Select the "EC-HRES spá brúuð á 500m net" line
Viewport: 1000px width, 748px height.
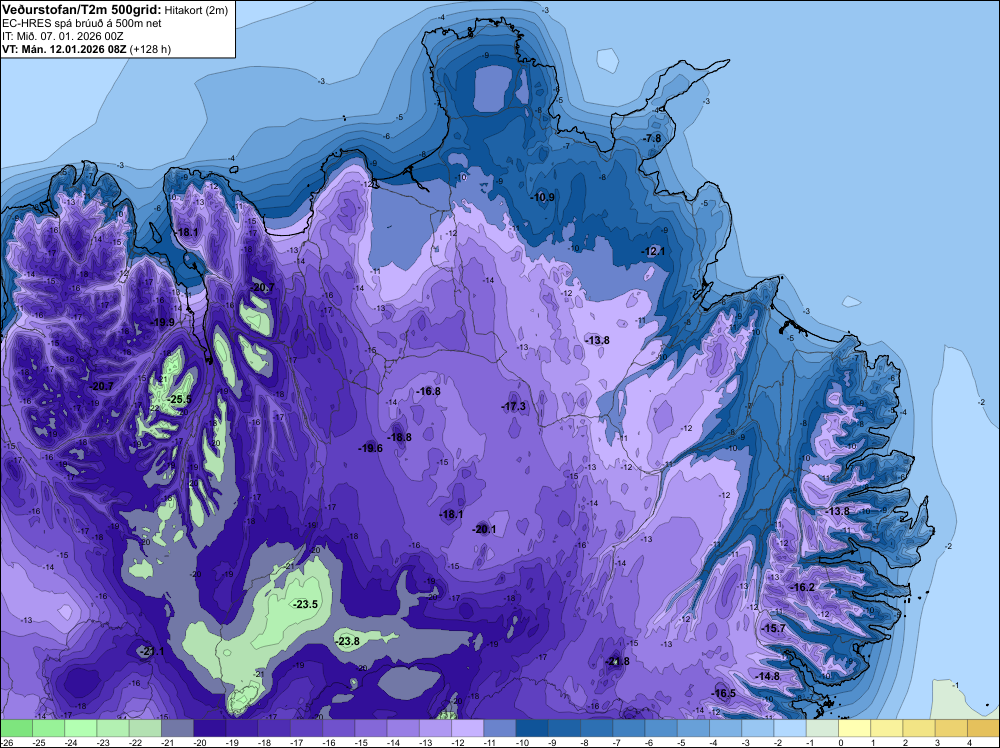point(82,23)
